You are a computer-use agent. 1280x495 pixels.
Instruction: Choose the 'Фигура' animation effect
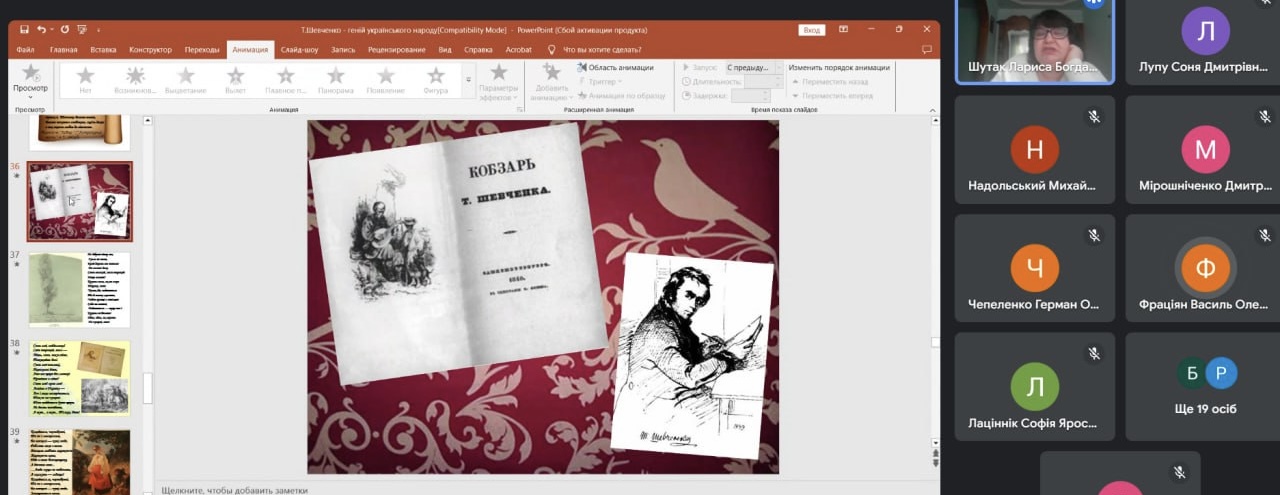[x=436, y=80]
